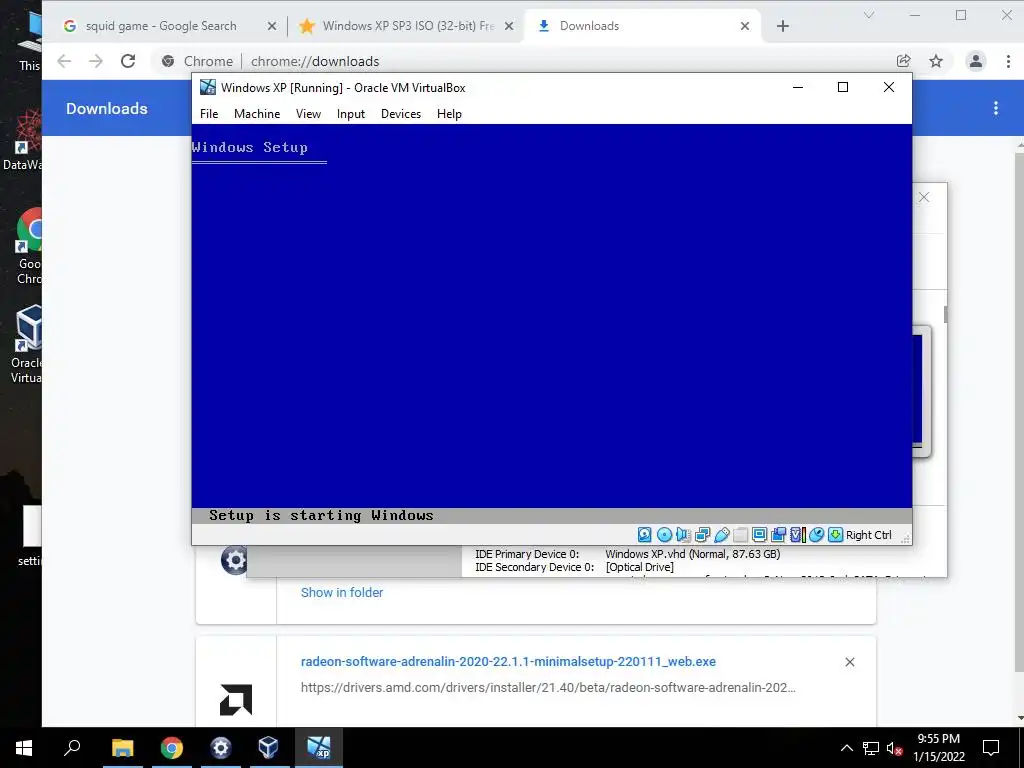Click the share page icon in Chrome
Image resolution: width=1024 pixels, height=768 pixels.
point(904,61)
